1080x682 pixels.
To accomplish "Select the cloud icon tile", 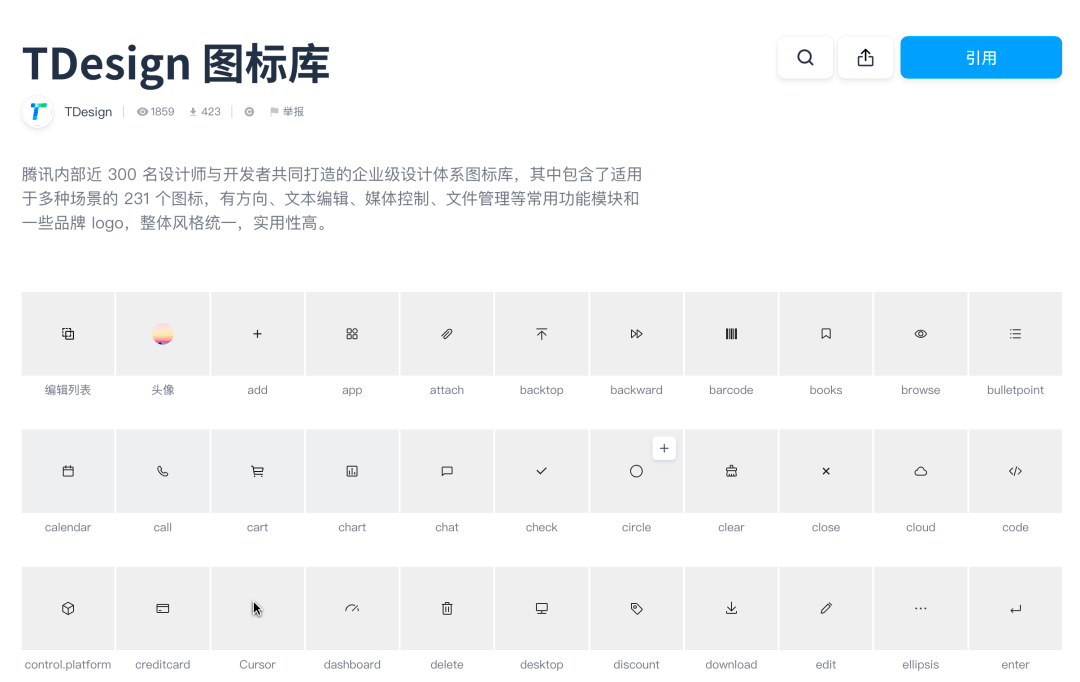I will (920, 471).
